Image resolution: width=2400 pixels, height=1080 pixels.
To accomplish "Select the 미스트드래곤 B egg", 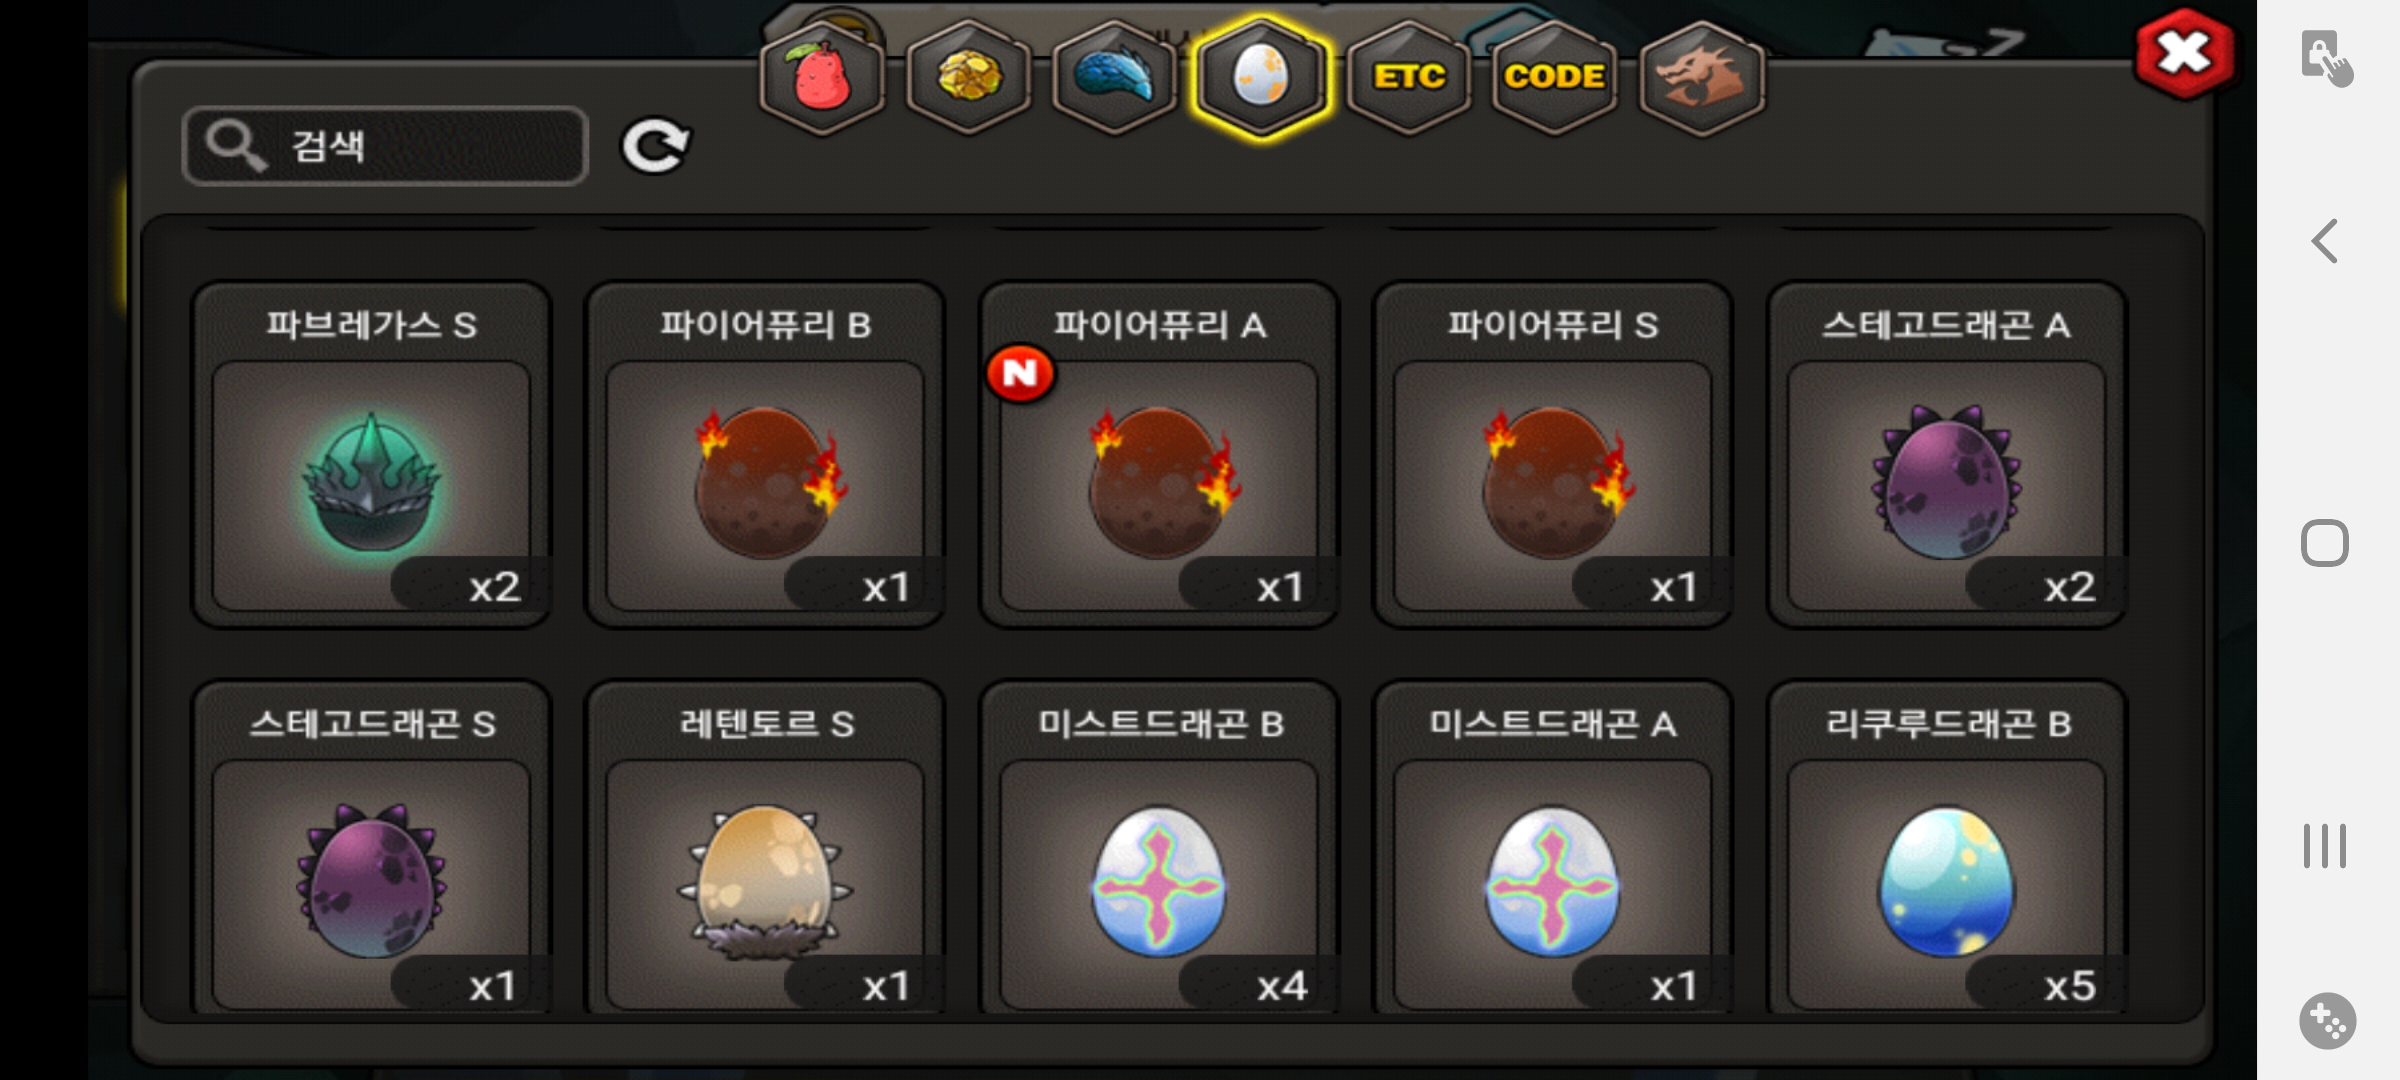I will click(1159, 848).
